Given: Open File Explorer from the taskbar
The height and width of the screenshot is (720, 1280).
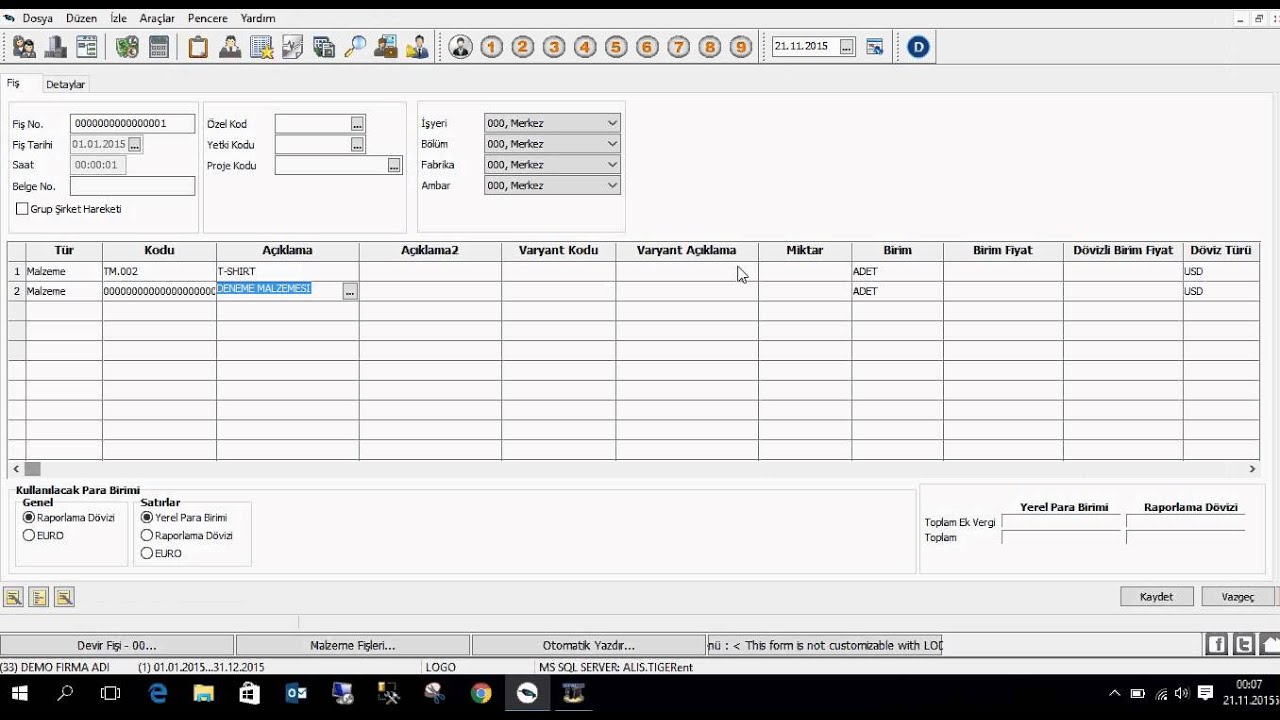Looking at the screenshot, I should (203, 693).
